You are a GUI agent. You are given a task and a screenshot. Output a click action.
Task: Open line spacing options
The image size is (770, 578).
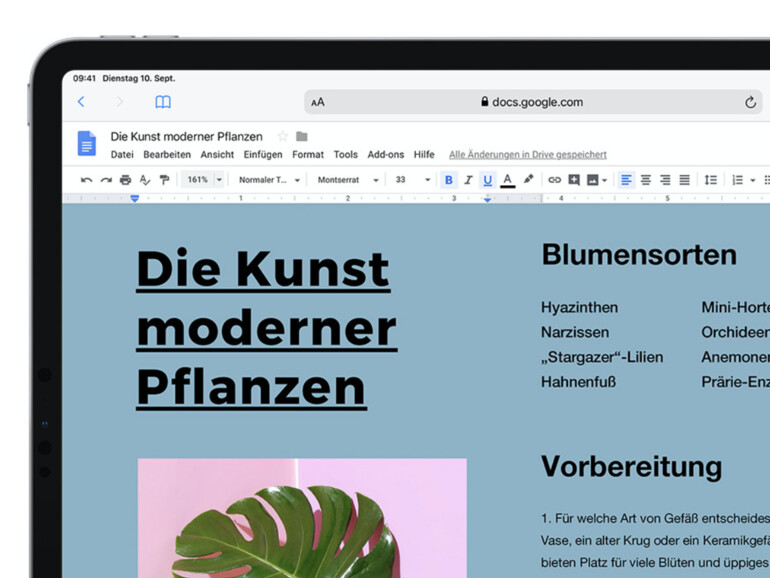[x=711, y=180]
